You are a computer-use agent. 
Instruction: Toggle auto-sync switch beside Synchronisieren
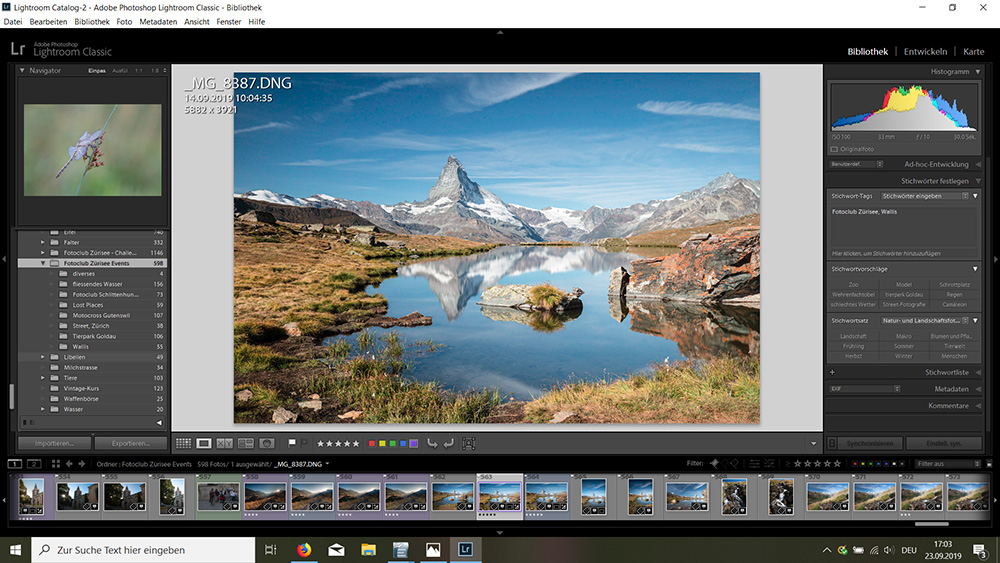832,443
